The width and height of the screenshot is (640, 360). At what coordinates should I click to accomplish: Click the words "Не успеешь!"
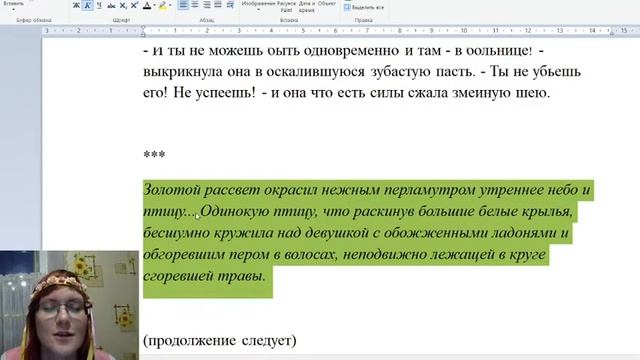coord(214,93)
